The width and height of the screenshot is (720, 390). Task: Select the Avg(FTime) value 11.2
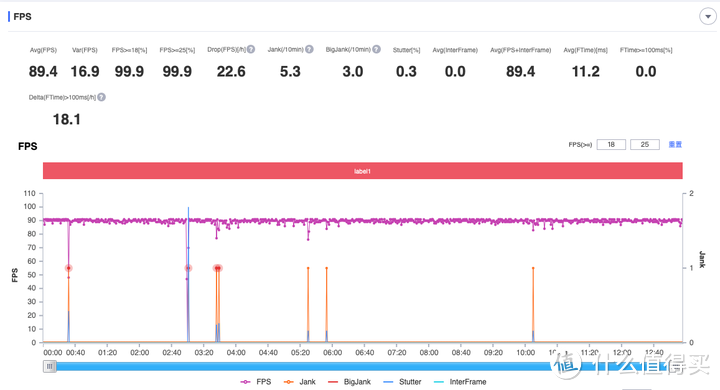tap(585, 72)
